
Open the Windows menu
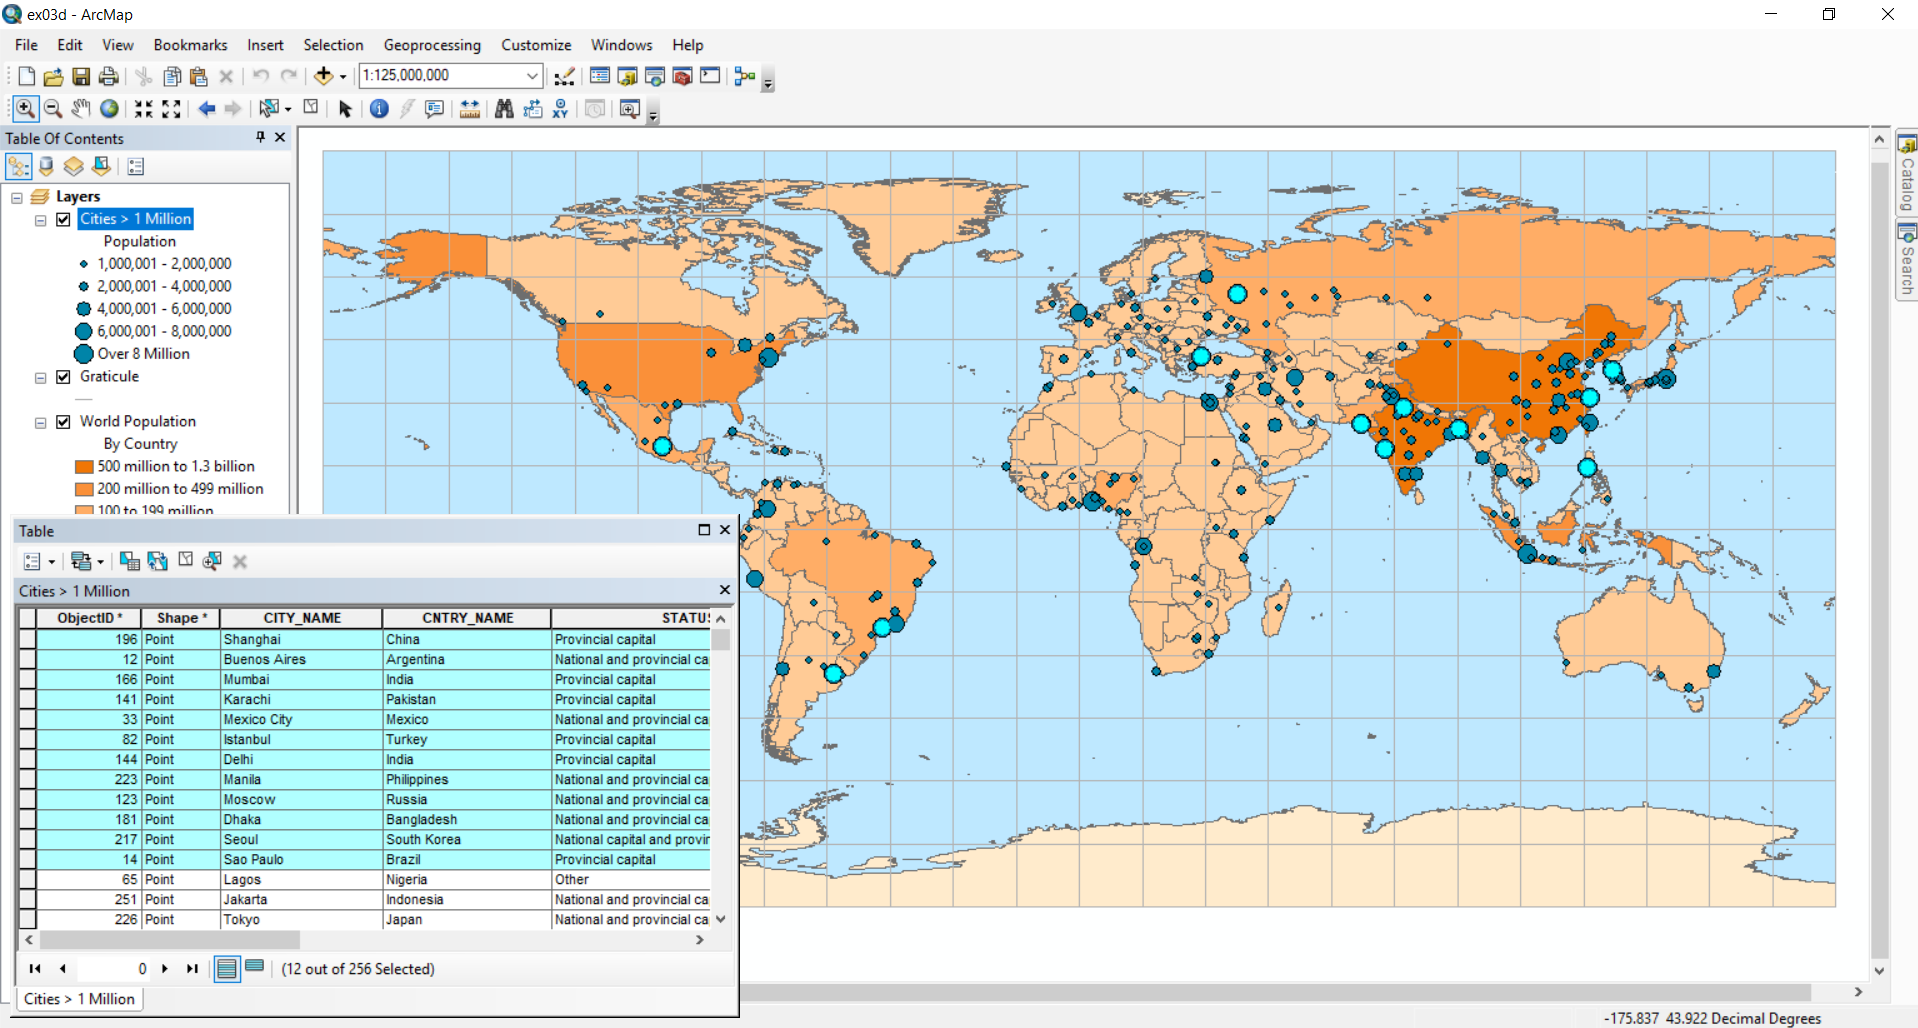(x=621, y=45)
